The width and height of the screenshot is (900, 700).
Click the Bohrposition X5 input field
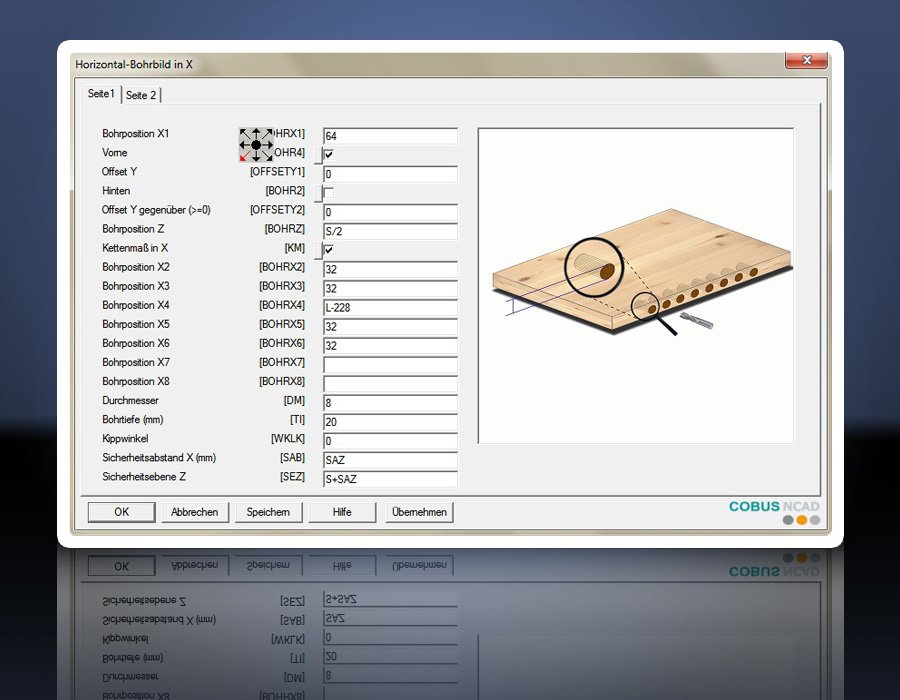pos(390,326)
